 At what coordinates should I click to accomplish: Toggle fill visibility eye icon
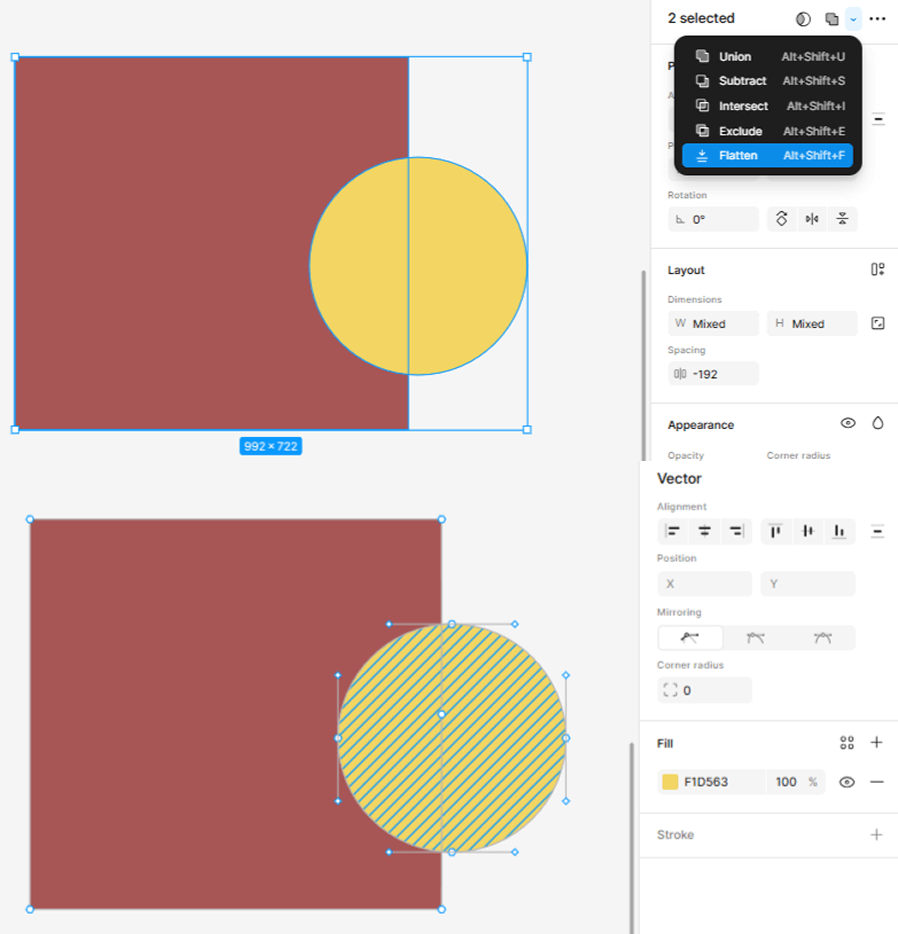tap(847, 782)
